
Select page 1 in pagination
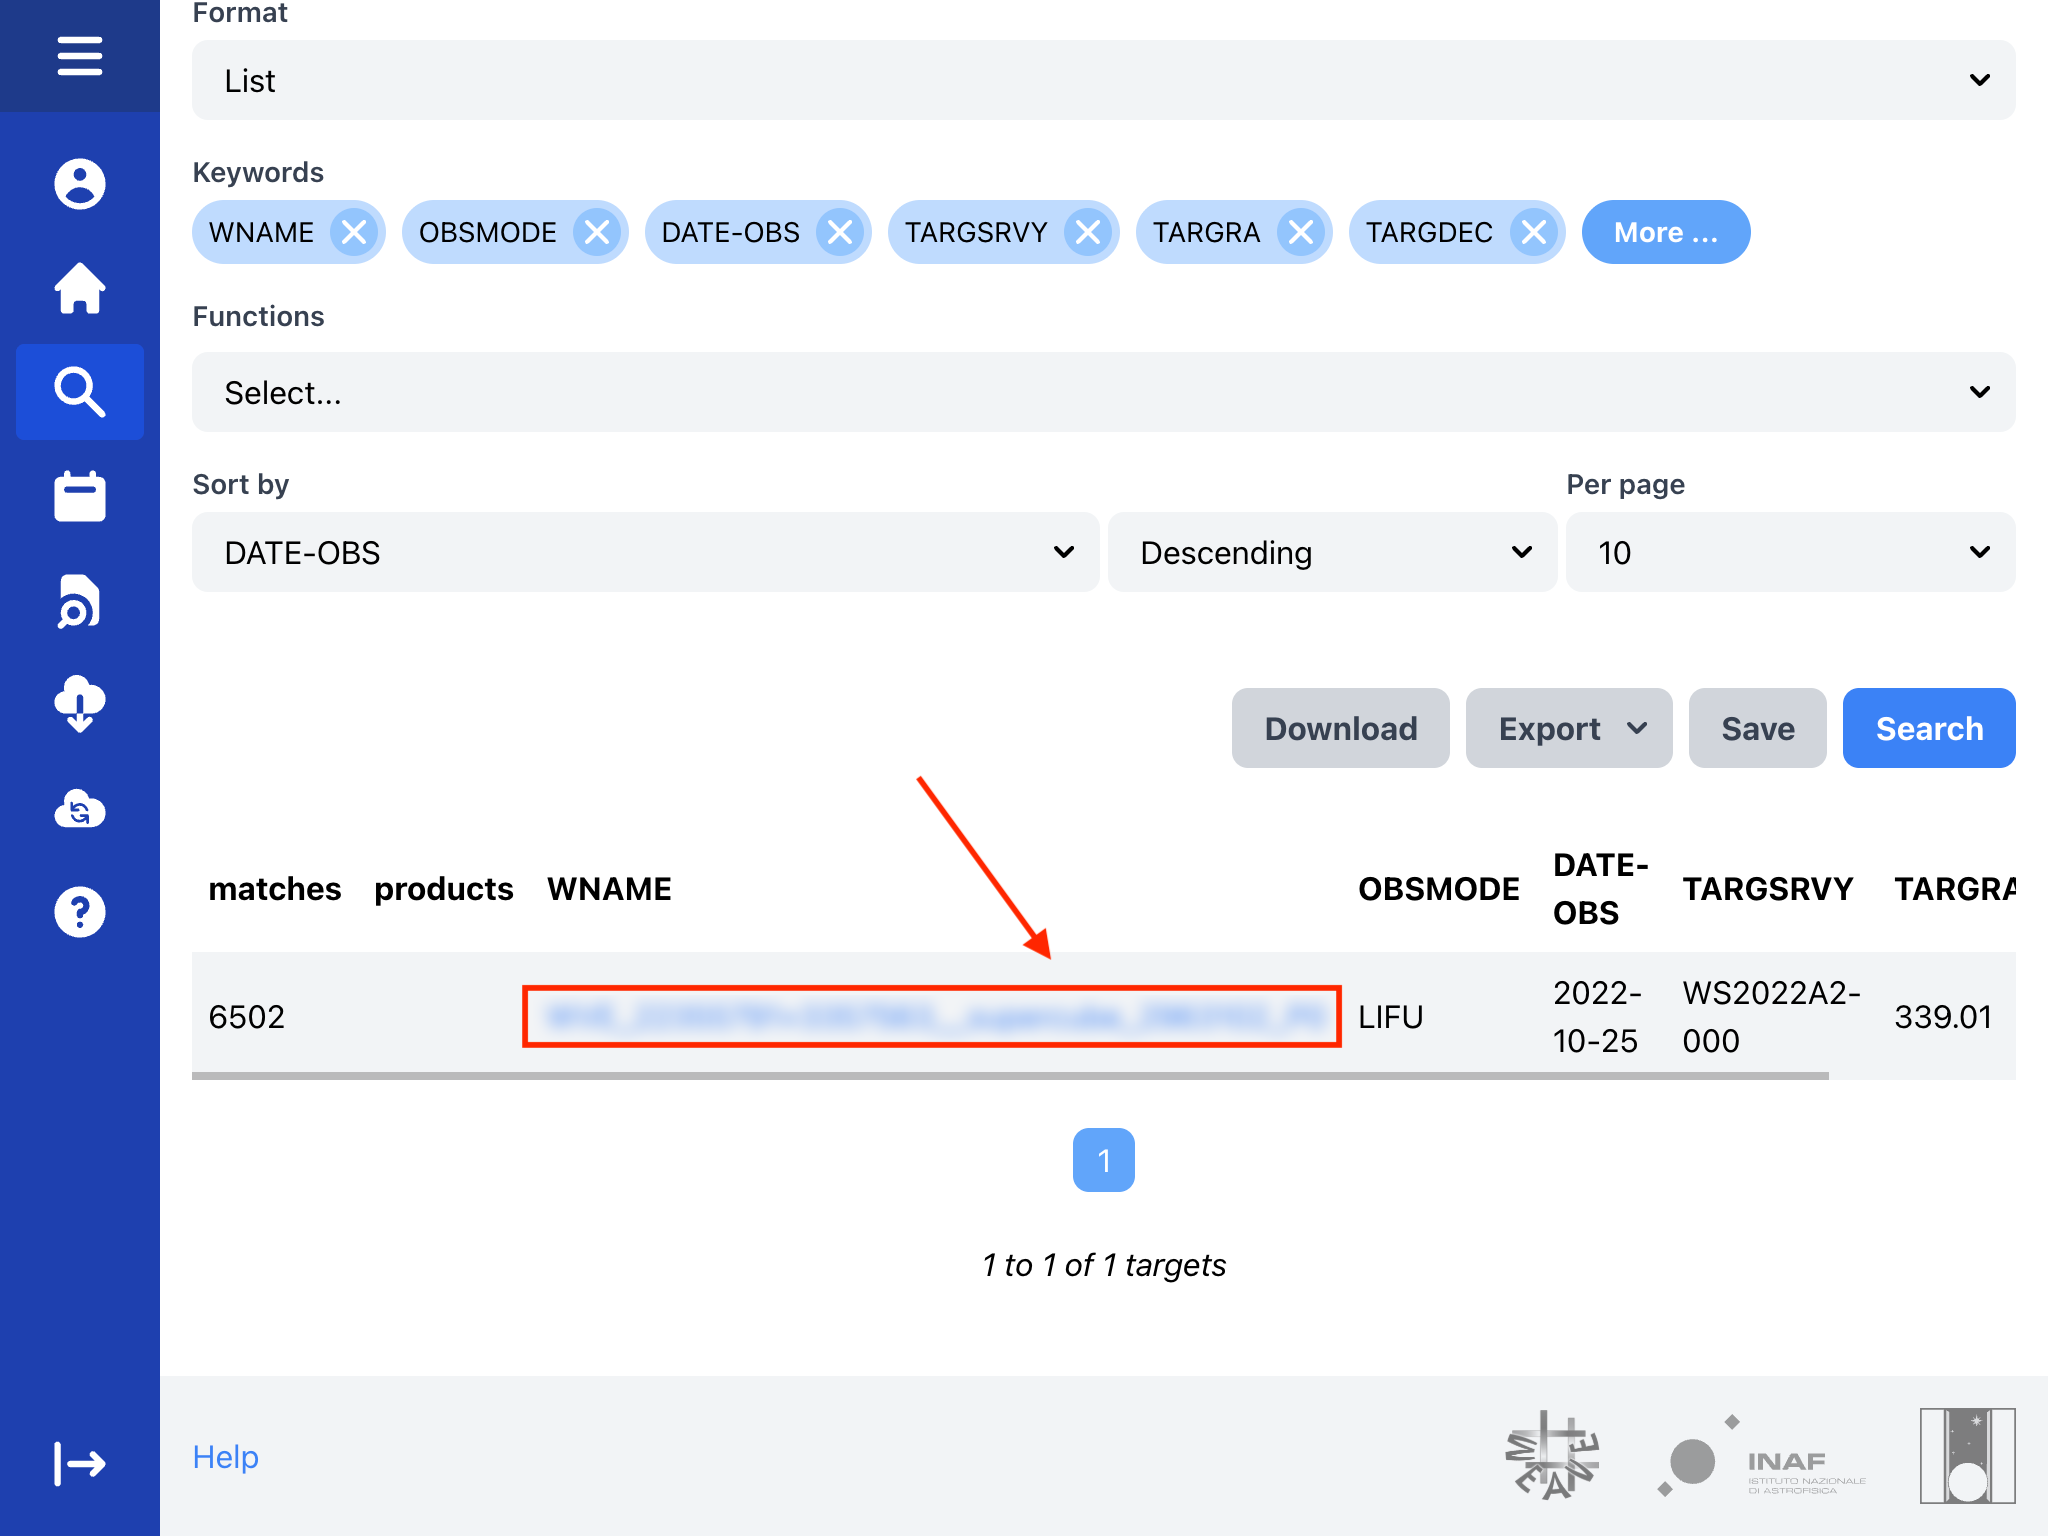1104,1160
